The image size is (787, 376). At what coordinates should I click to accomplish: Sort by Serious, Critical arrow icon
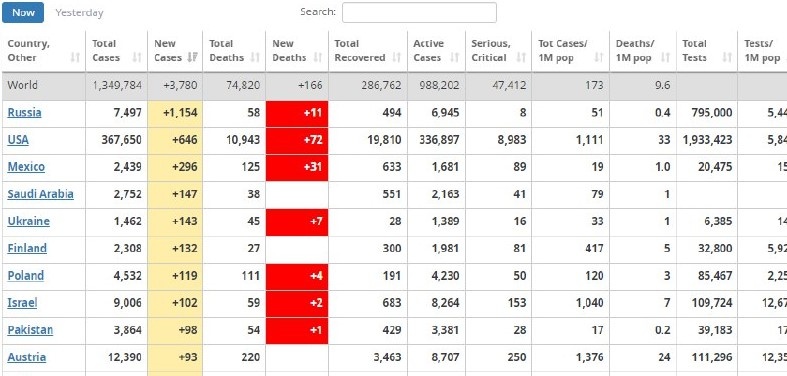(521, 58)
